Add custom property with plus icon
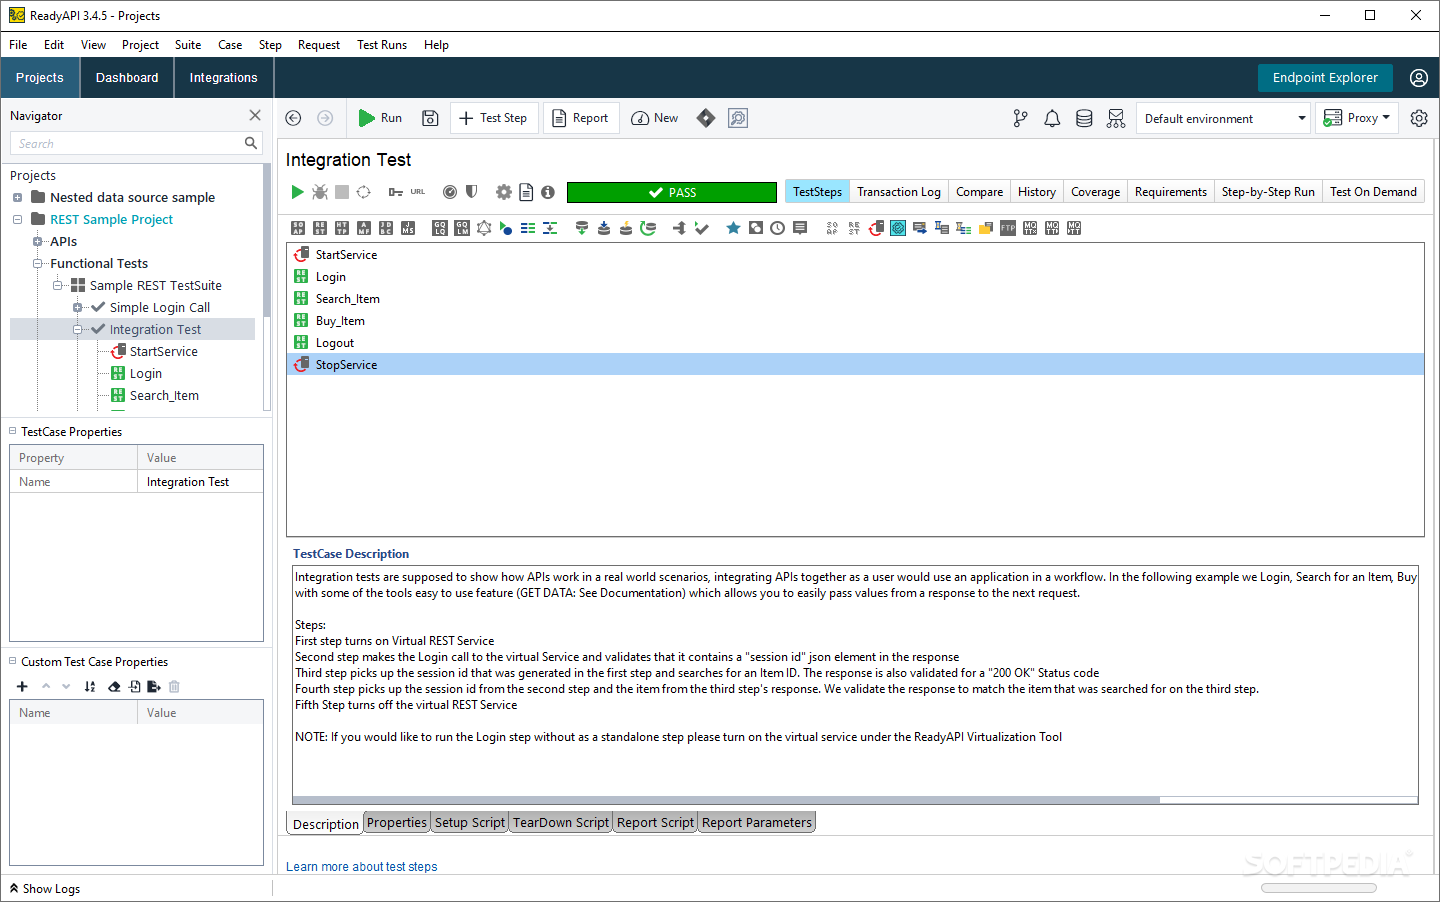This screenshot has width=1440, height=902. [x=22, y=686]
